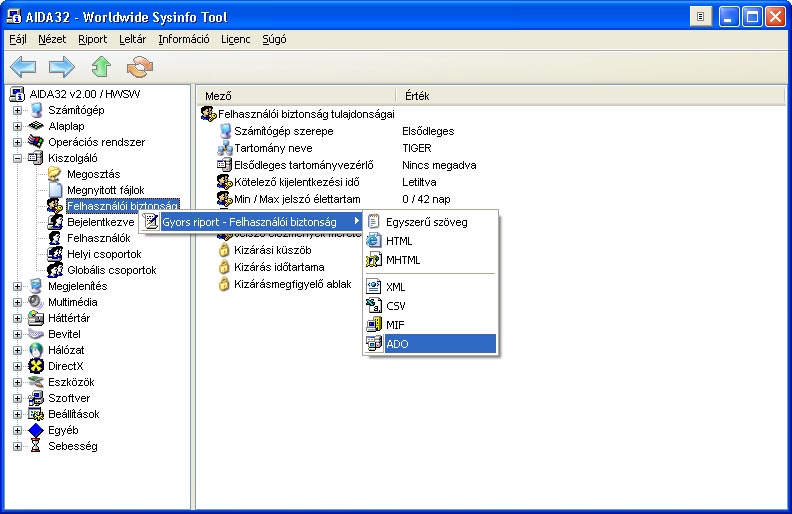Select the Elsődleges tartományvezérlő row
The image size is (792, 514).
(304, 165)
